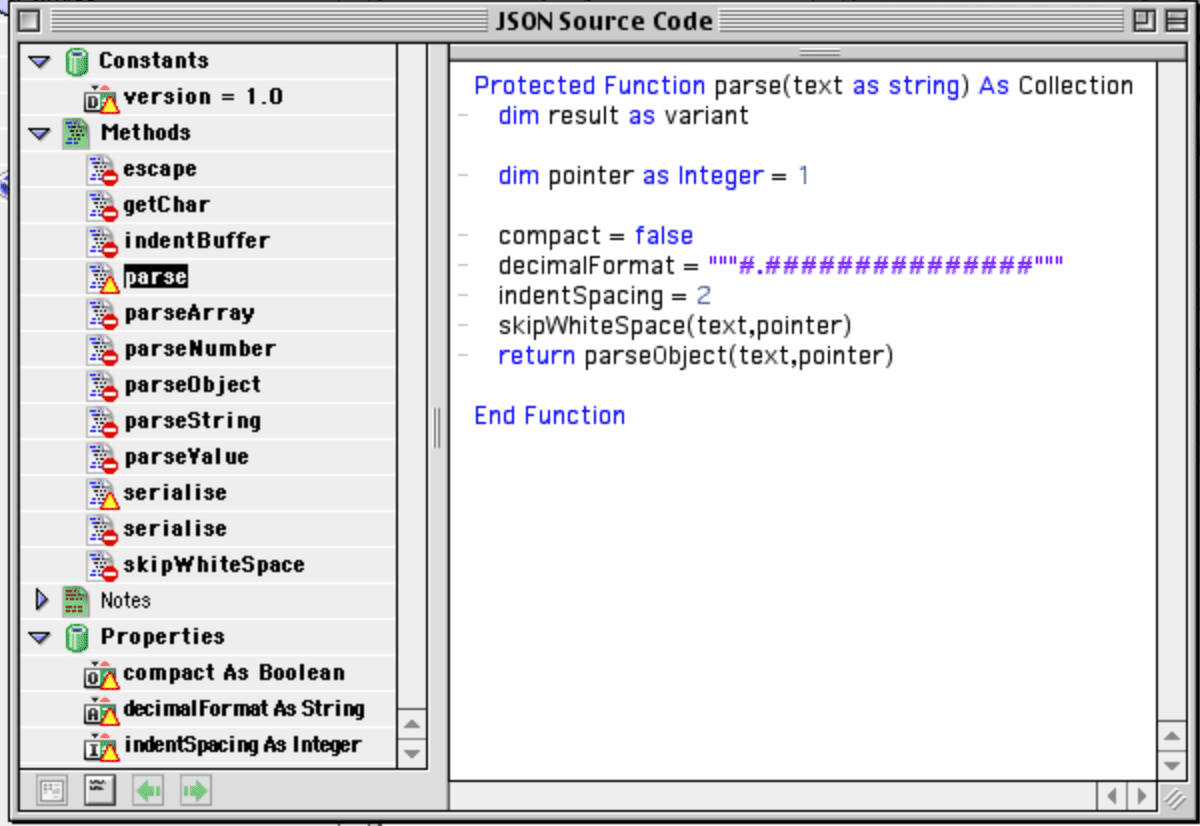This screenshot has height=826, width=1200.
Task: Toggle breakpoint dash beside compact = false
Action: (x=462, y=236)
